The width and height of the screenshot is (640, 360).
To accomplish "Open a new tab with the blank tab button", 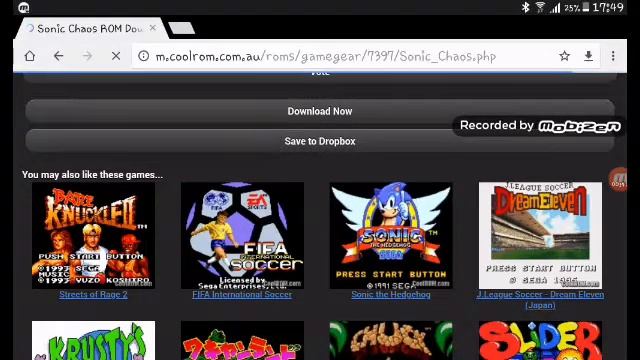I will [182, 28].
